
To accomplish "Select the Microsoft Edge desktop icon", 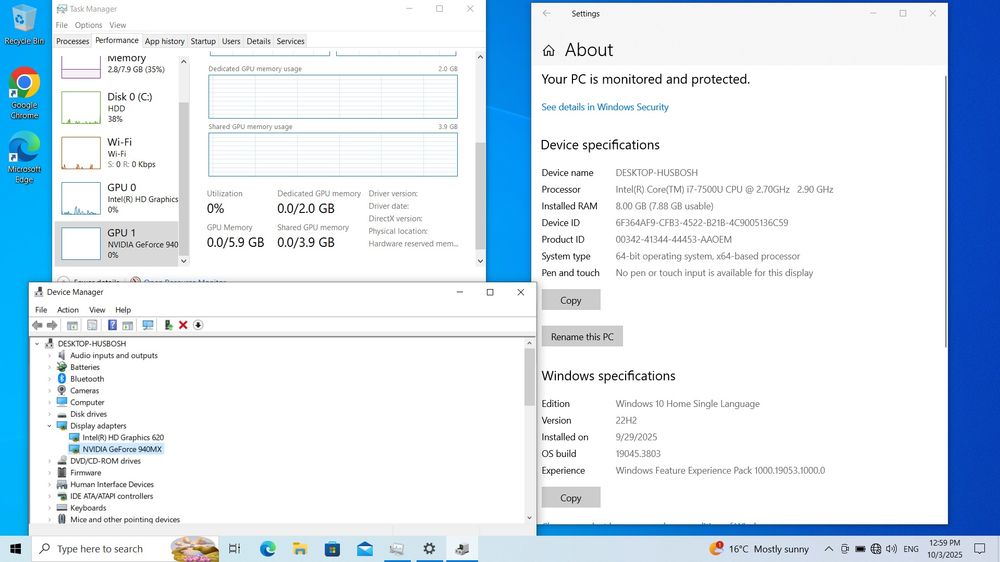I will tap(24, 158).
